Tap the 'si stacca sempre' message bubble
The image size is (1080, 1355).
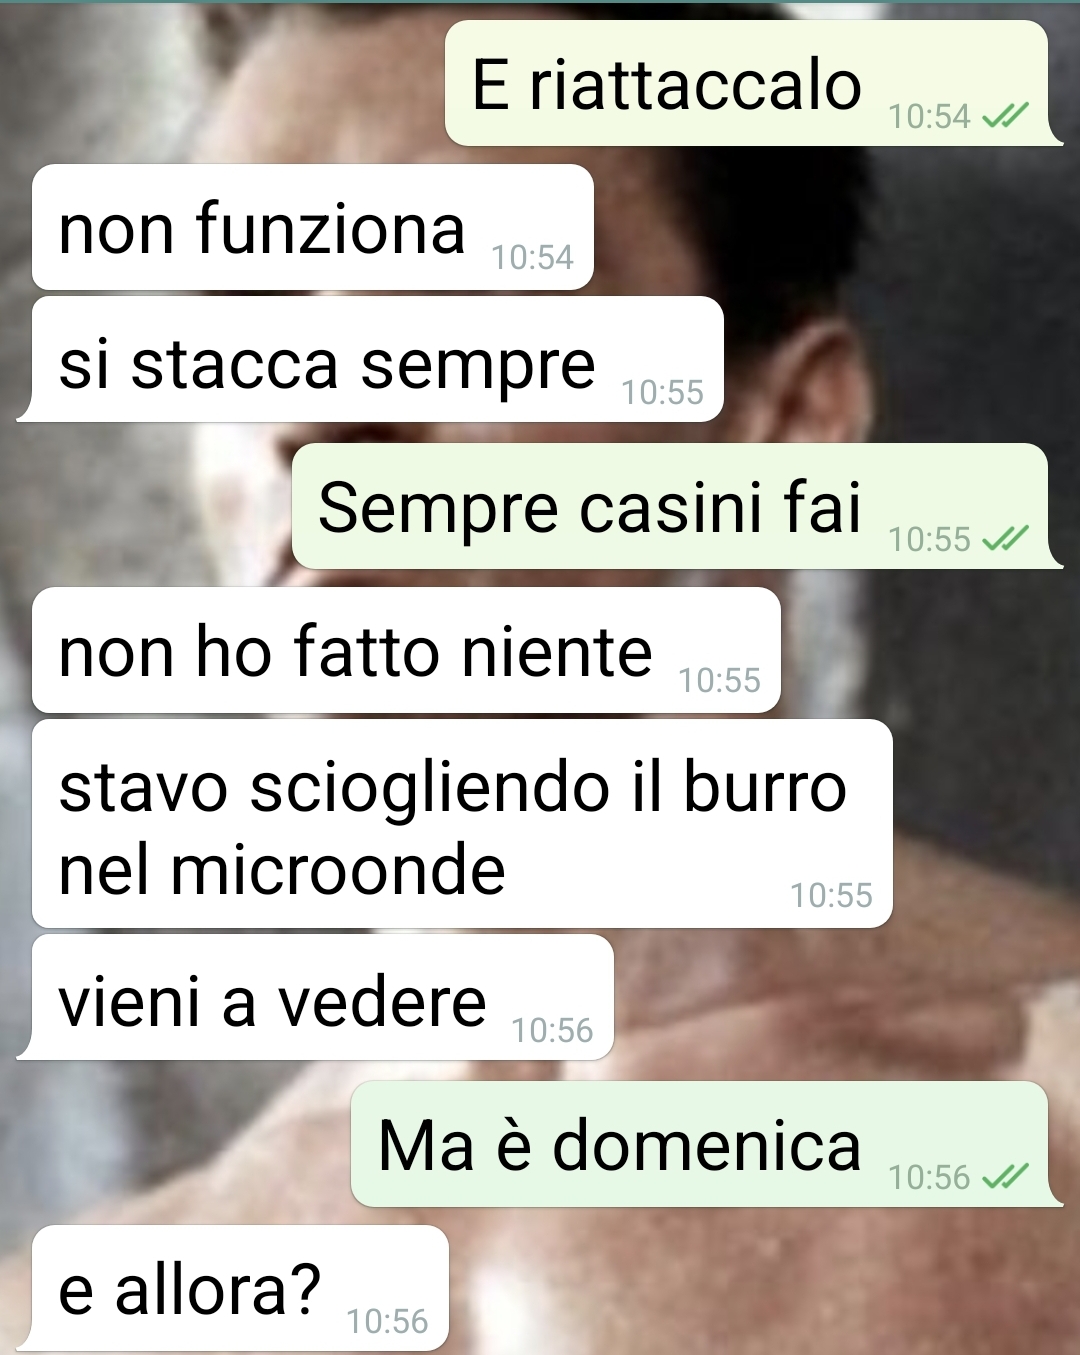pyautogui.click(x=370, y=360)
